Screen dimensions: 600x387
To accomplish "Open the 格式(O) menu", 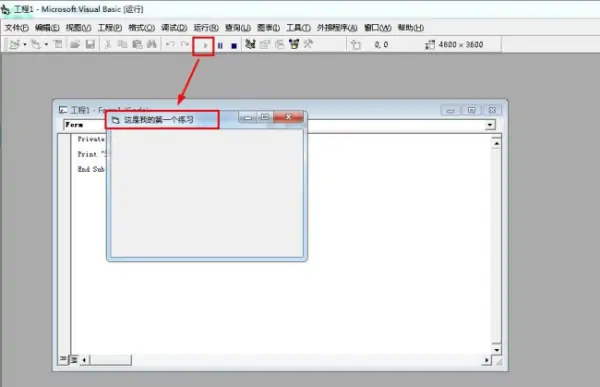I will click(x=141, y=28).
